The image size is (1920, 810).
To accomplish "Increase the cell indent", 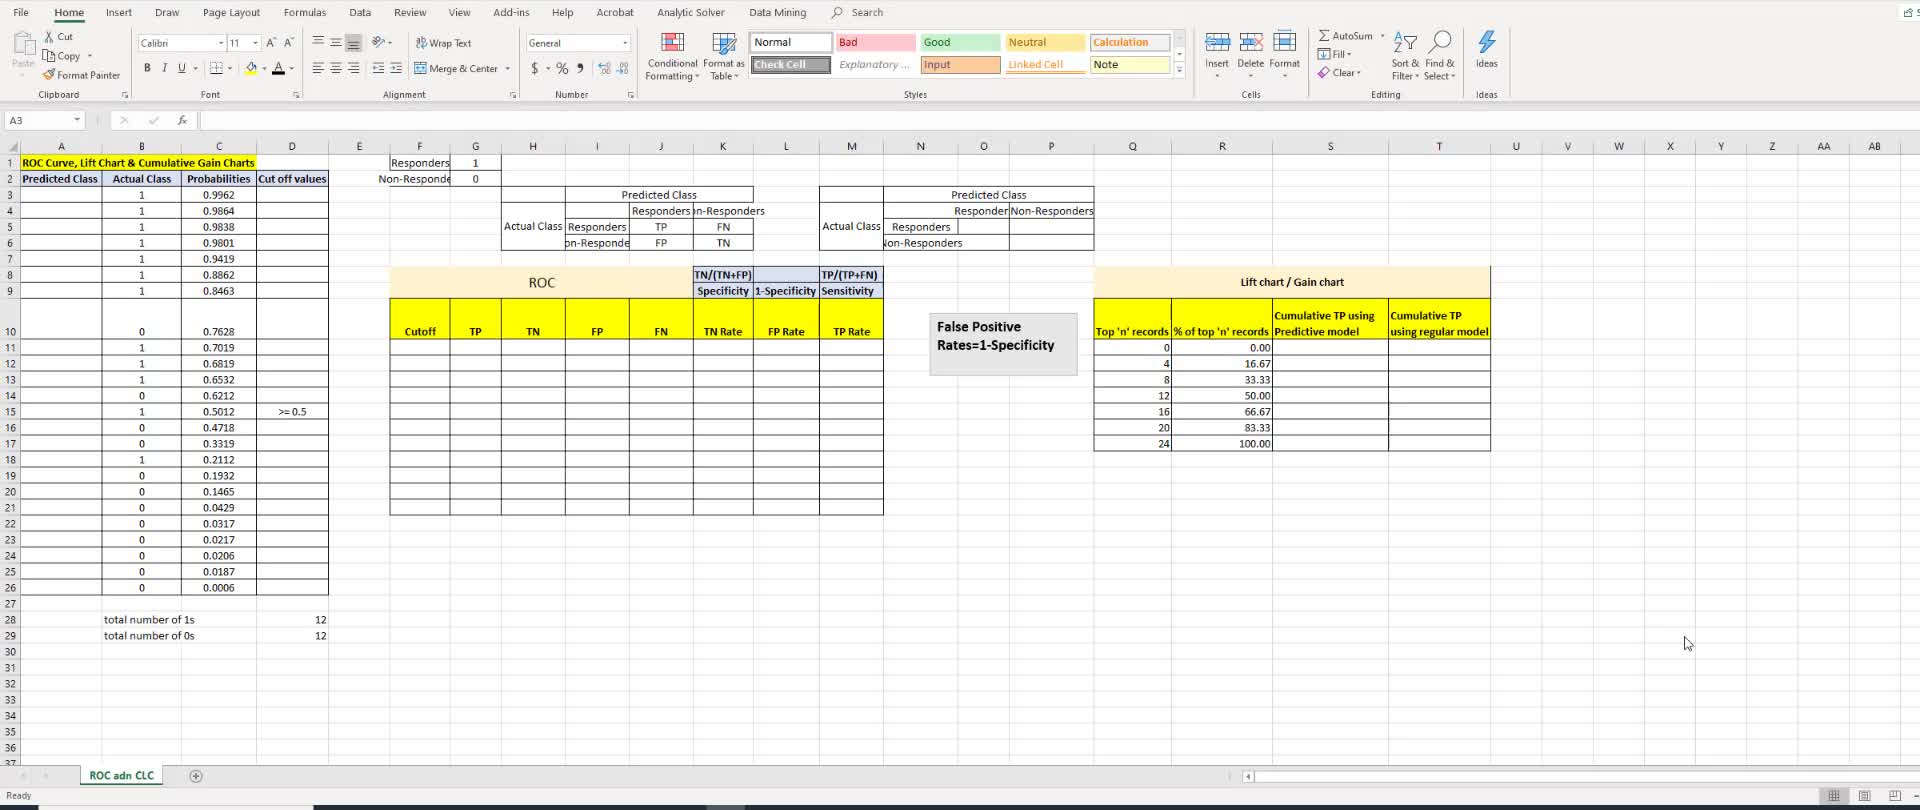I will [396, 69].
